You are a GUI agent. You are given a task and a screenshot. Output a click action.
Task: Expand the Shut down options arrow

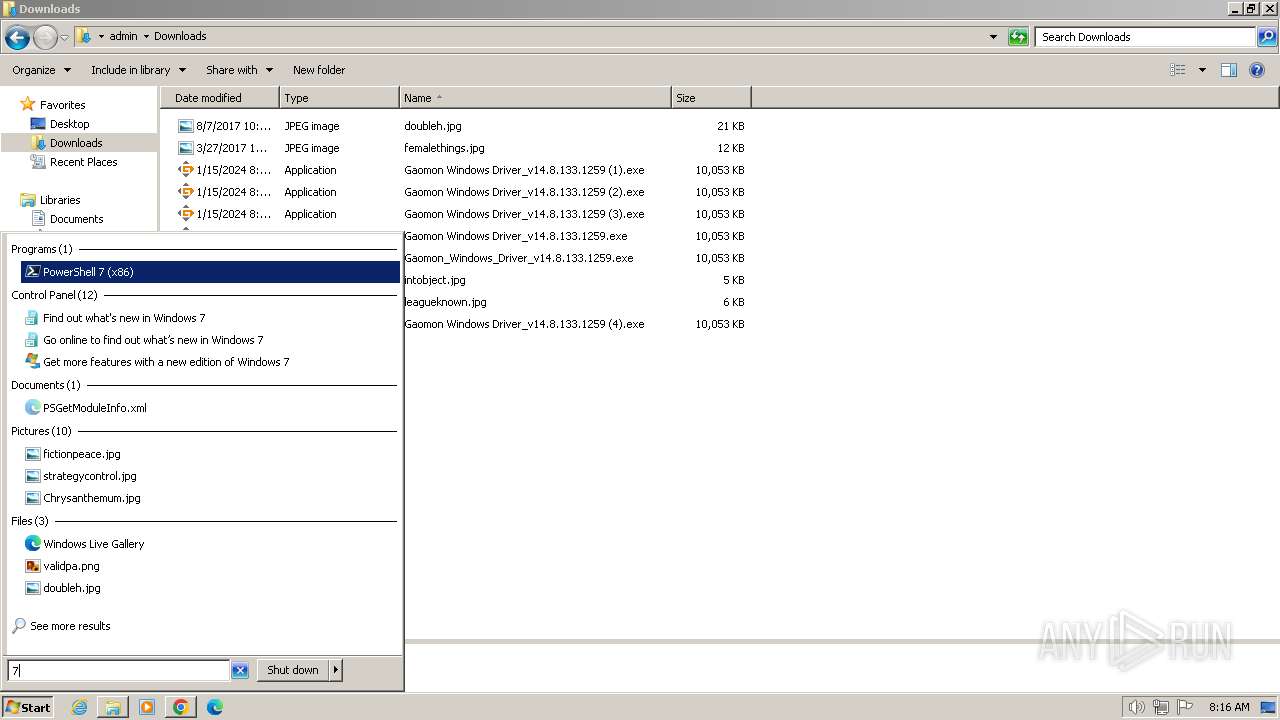(336, 670)
